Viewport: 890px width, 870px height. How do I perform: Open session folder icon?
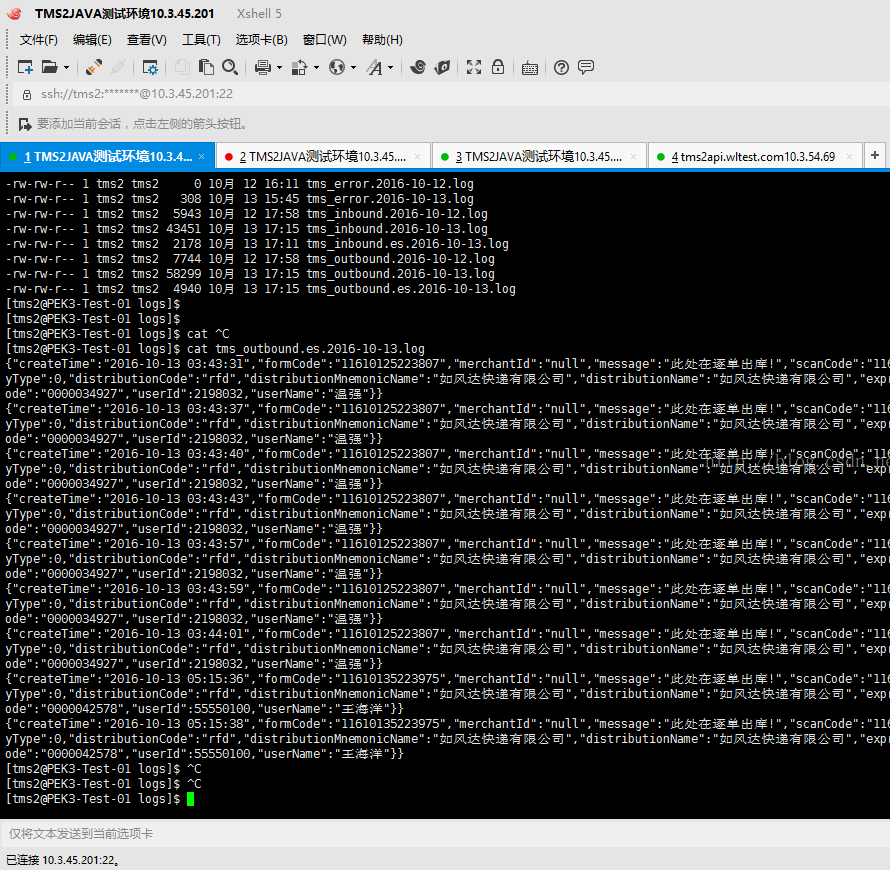pos(49,68)
